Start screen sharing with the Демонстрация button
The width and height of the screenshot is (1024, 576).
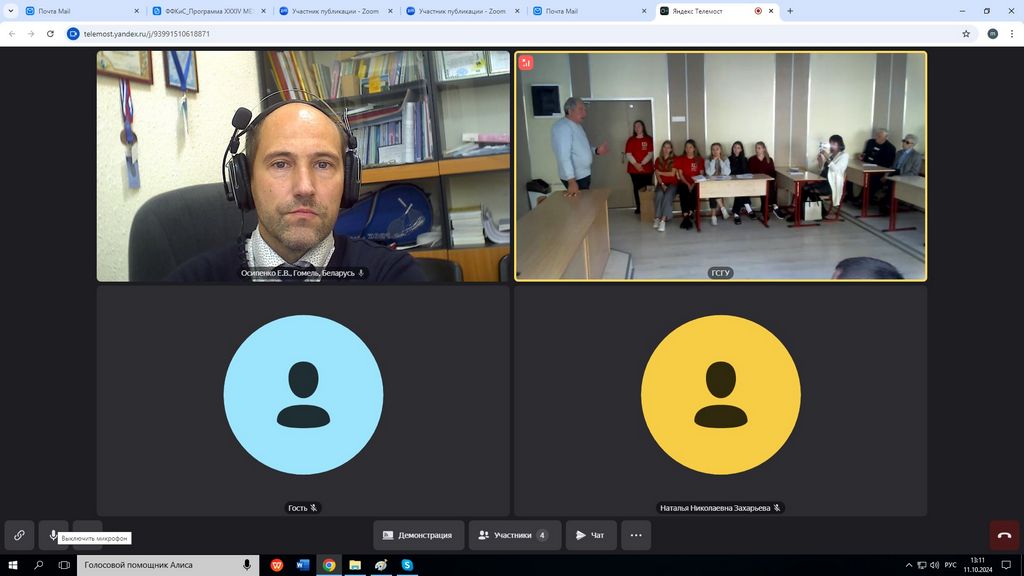click(x=419, y=535)
